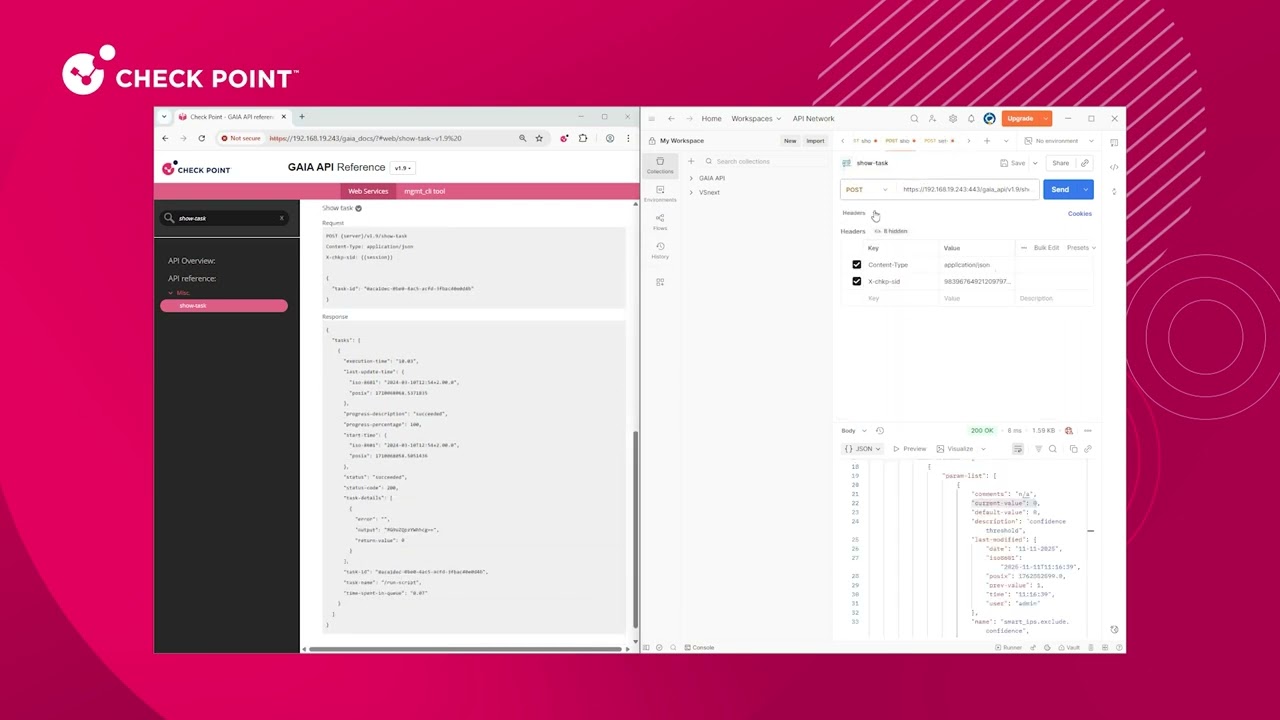Click the code snippet icon in right sidebar
Image resolution: width=1280 pixels, height=720 pixels.
1114,166
